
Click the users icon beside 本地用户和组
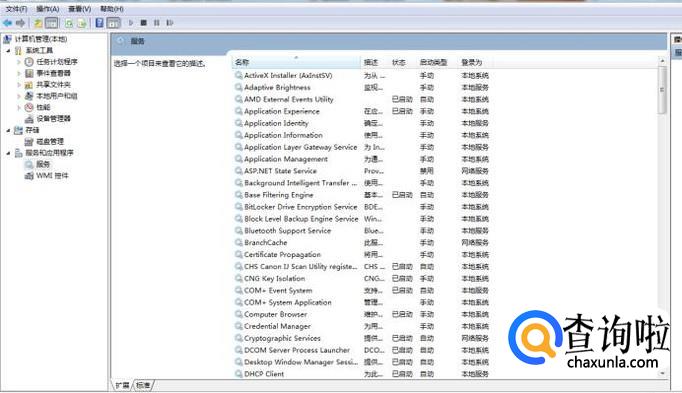(x=29, y=96)
